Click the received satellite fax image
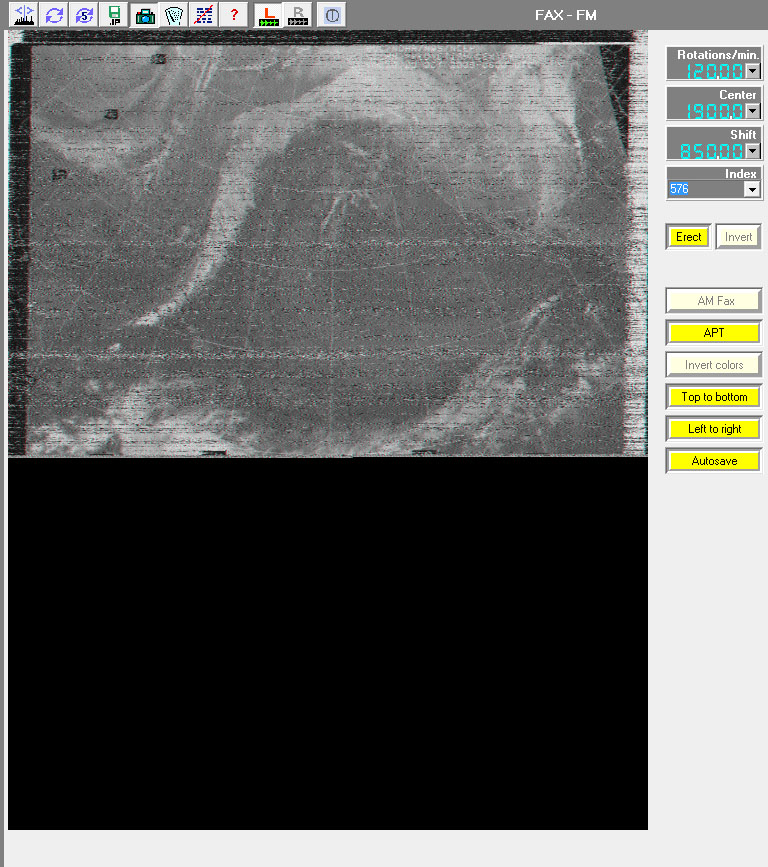The width and height of the screenshot is (768, 867). [327, 244]
